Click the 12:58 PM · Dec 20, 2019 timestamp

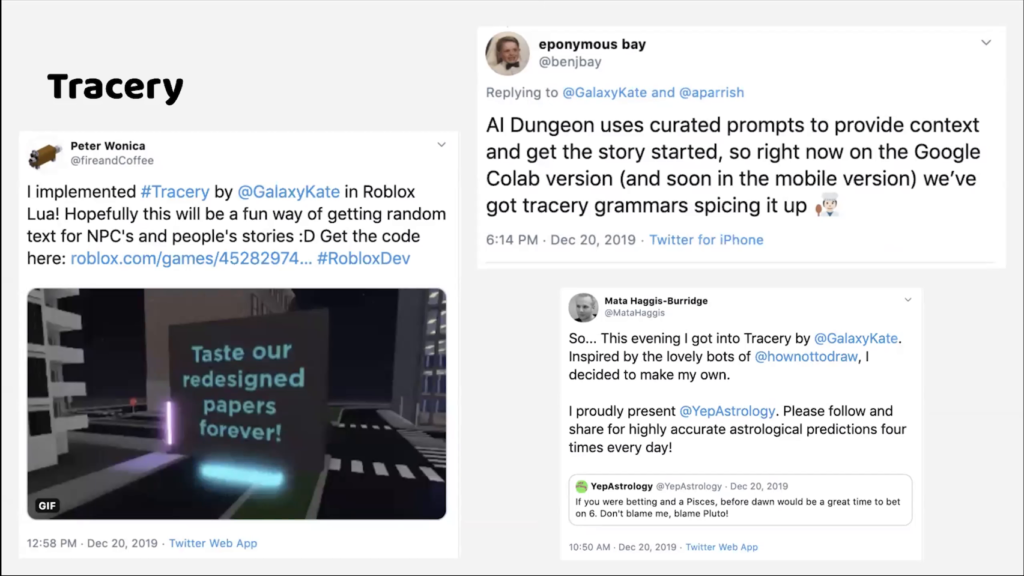click(92, 543)
